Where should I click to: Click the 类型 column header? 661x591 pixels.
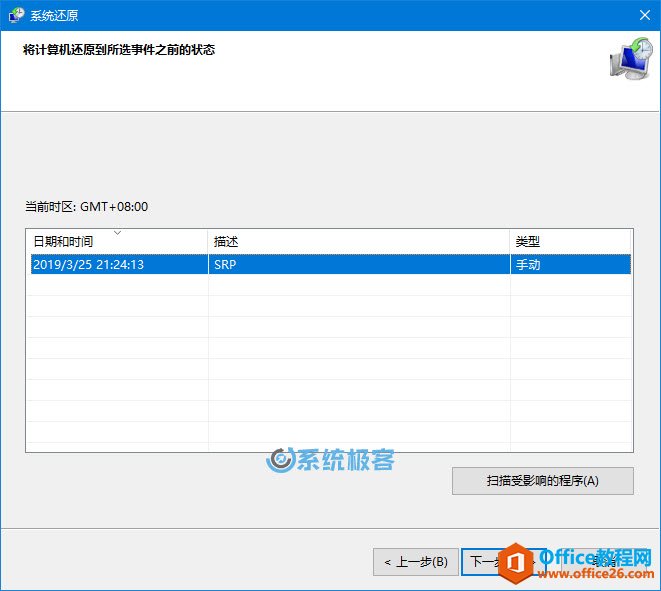(570, 242)
